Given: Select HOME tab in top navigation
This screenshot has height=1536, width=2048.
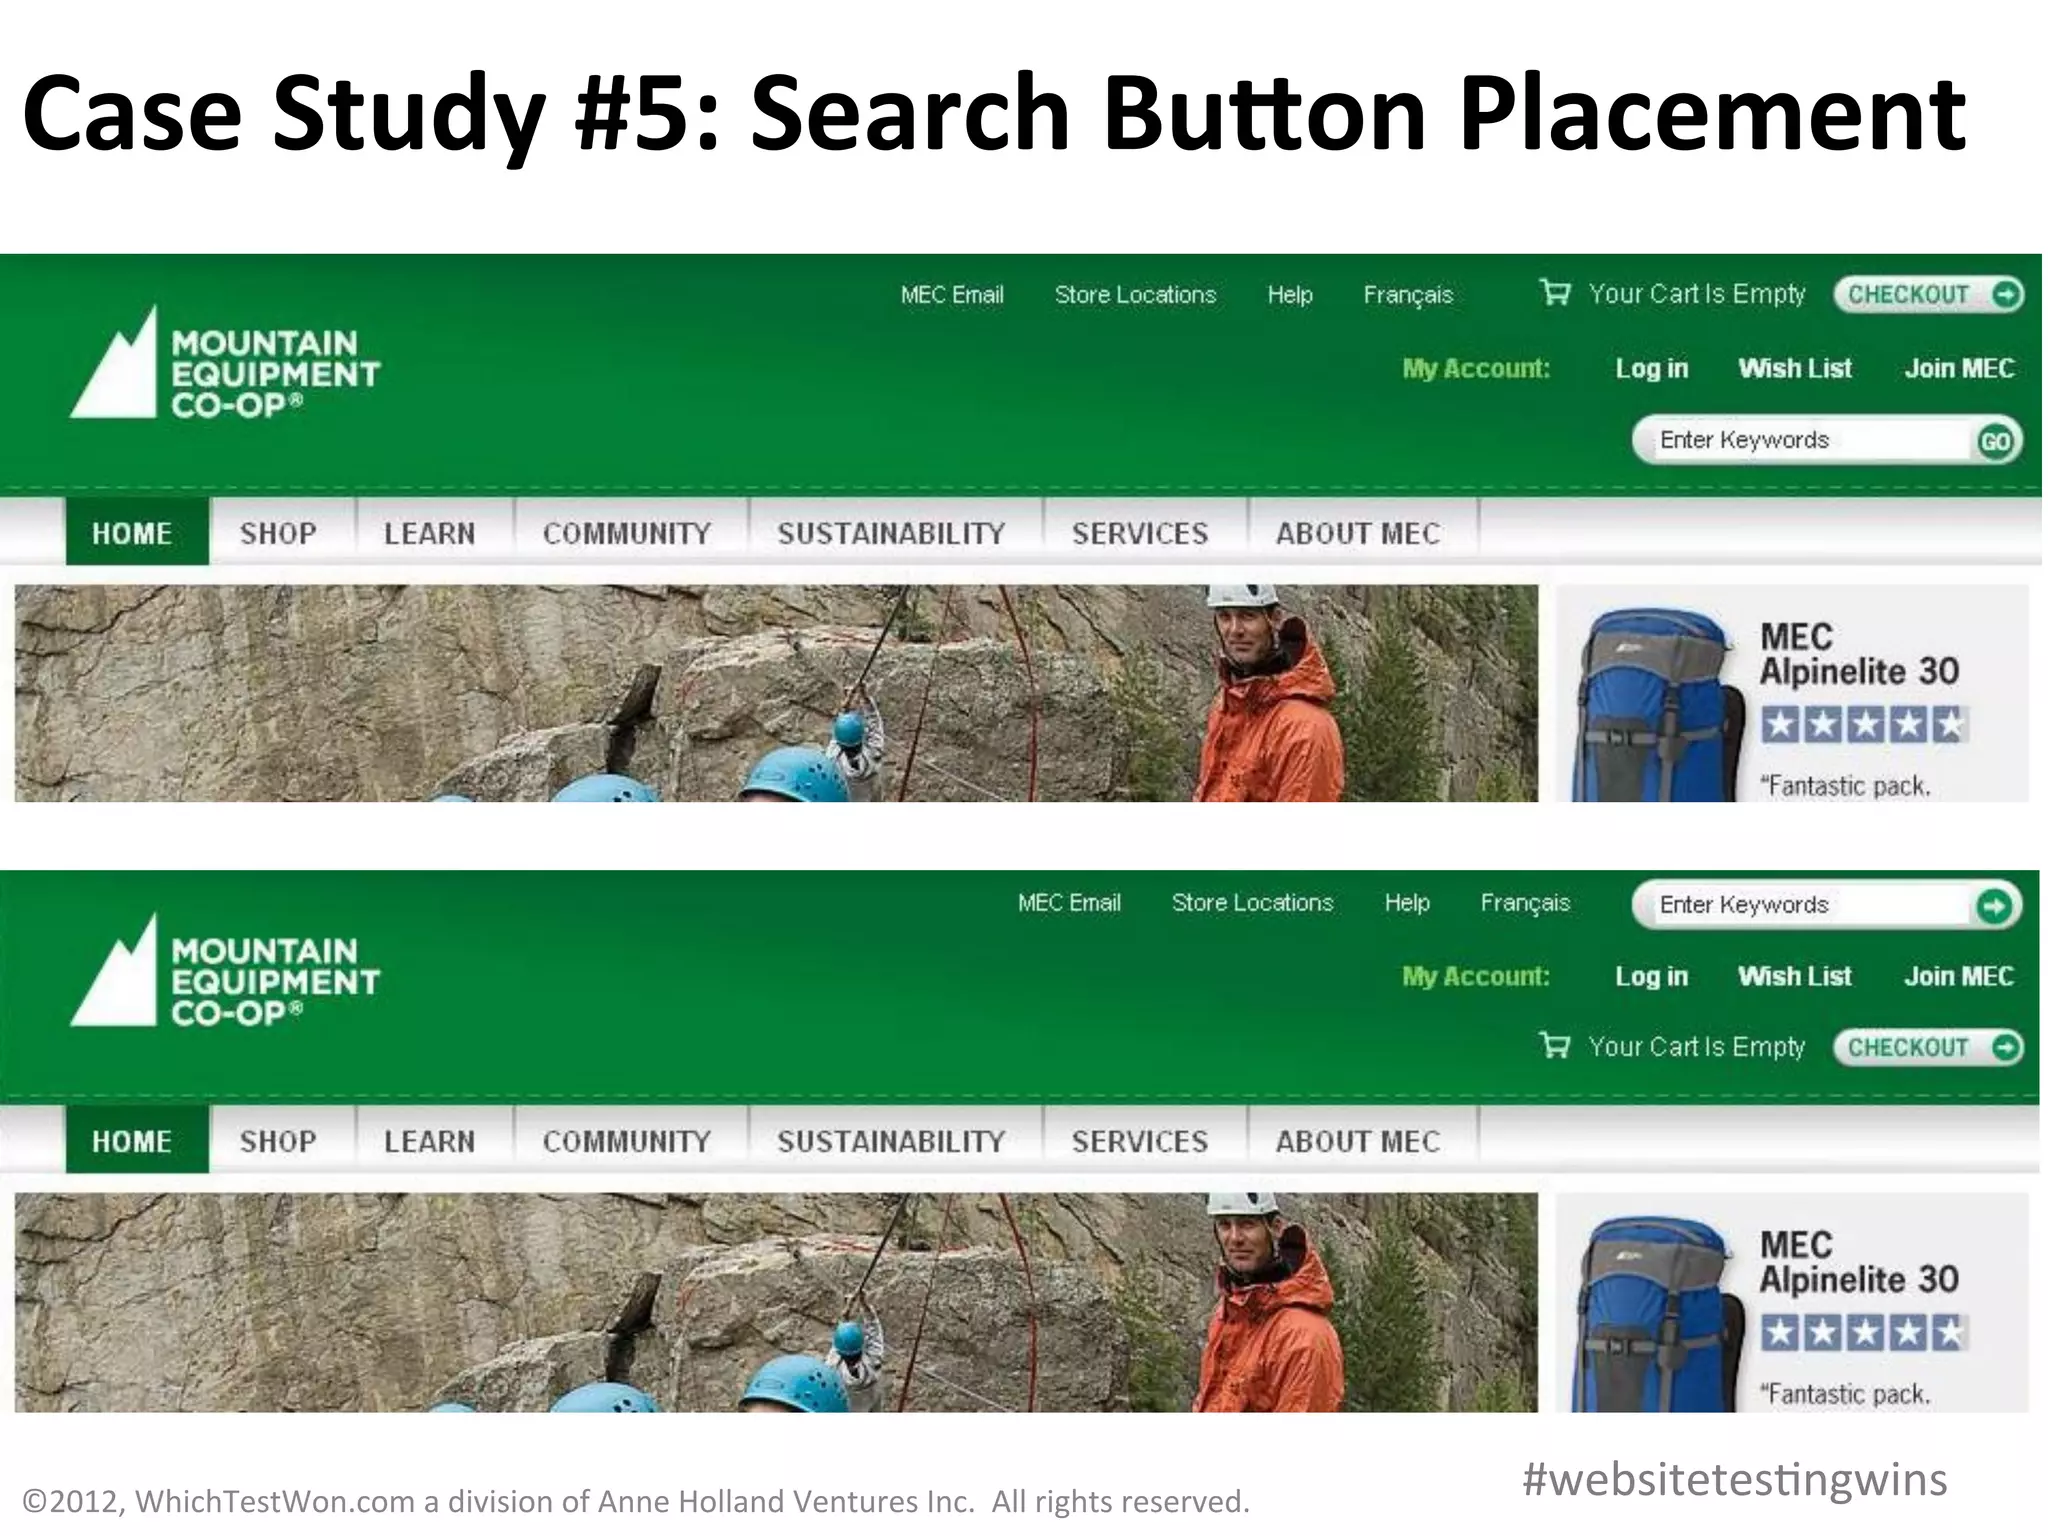Looking at the screenshot, I should pos(137,532).
